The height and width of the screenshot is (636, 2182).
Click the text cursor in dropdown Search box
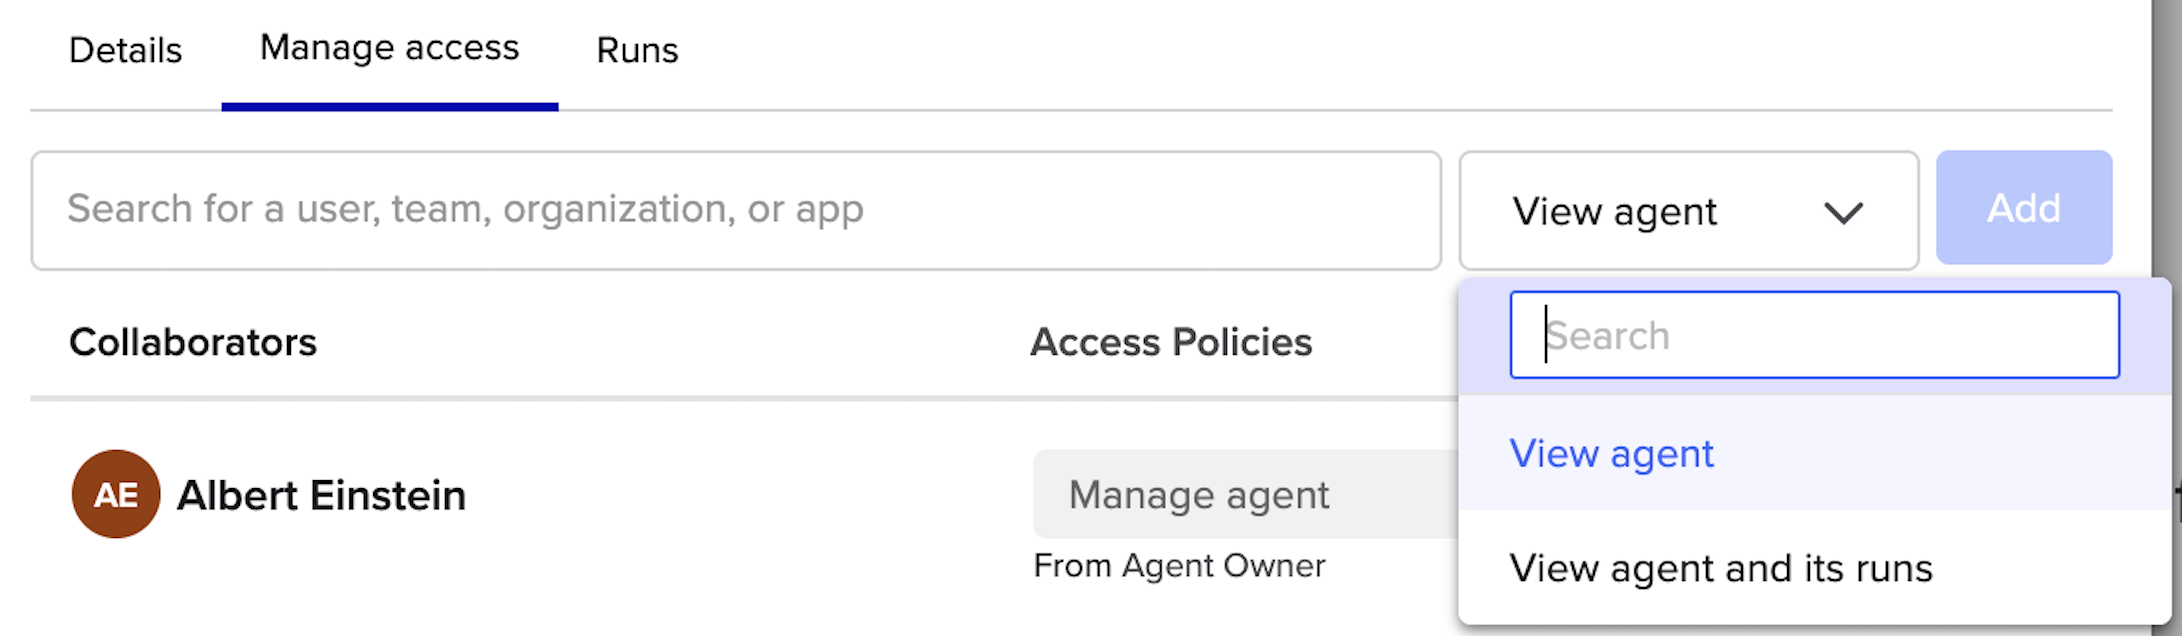point(1546,334)
